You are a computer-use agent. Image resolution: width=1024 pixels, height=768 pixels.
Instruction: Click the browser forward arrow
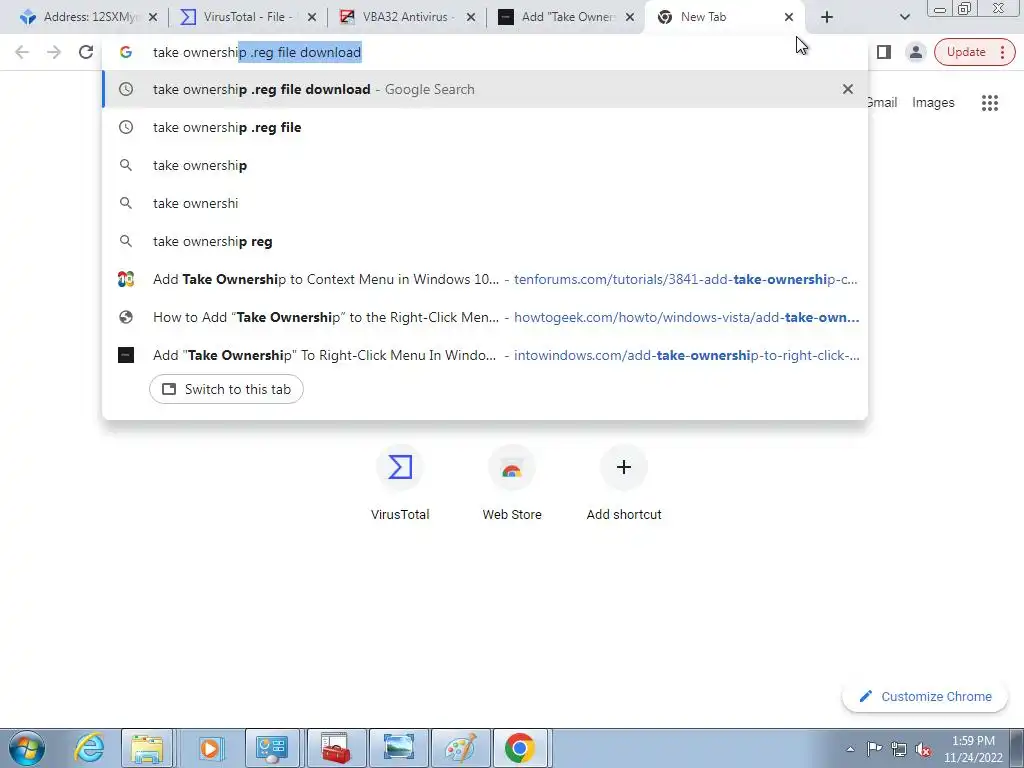[x=54, y=52]
